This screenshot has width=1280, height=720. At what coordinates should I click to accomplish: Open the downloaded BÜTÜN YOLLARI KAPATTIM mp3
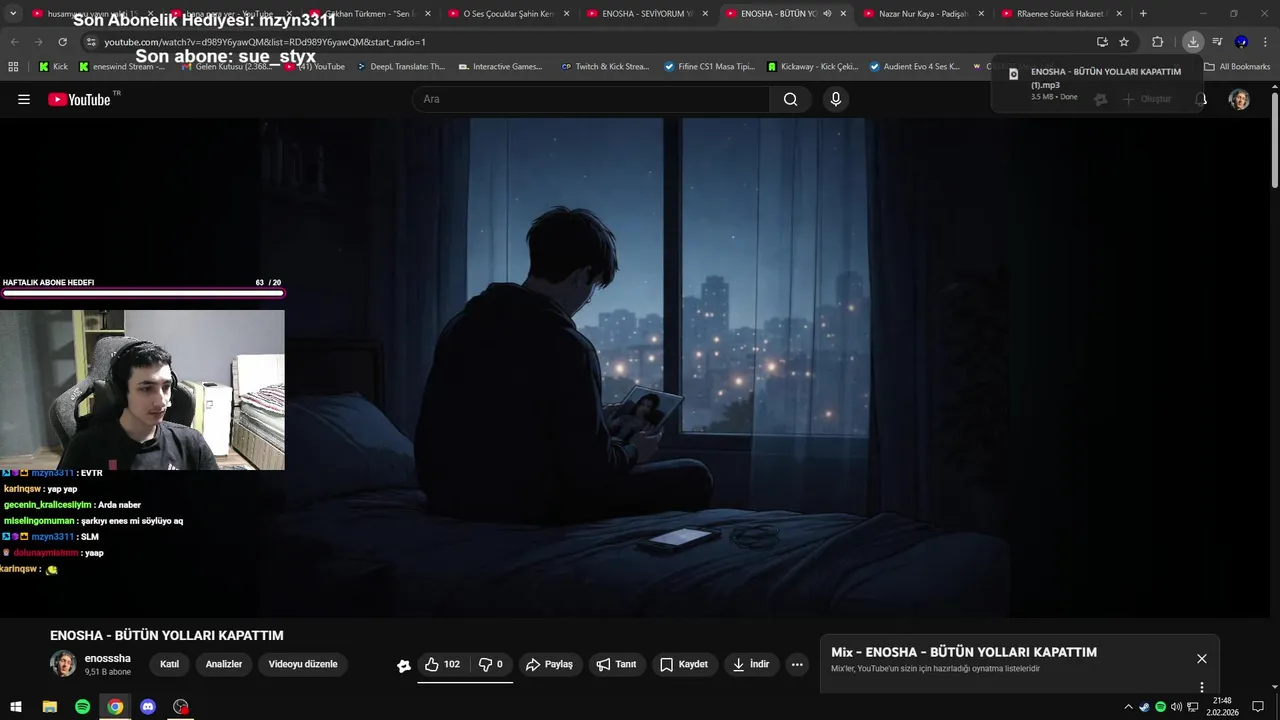(x=1098, y=84)
